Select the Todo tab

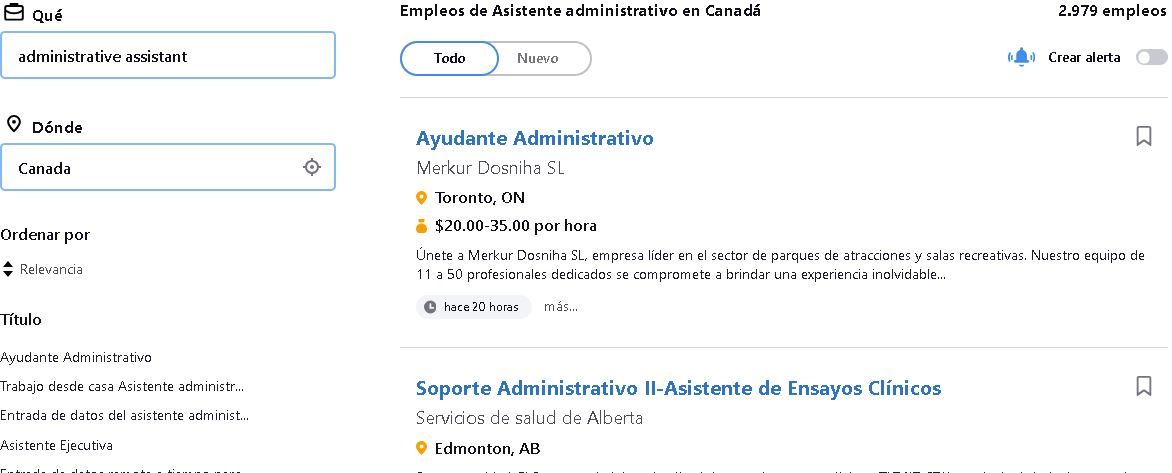(449, 58)
